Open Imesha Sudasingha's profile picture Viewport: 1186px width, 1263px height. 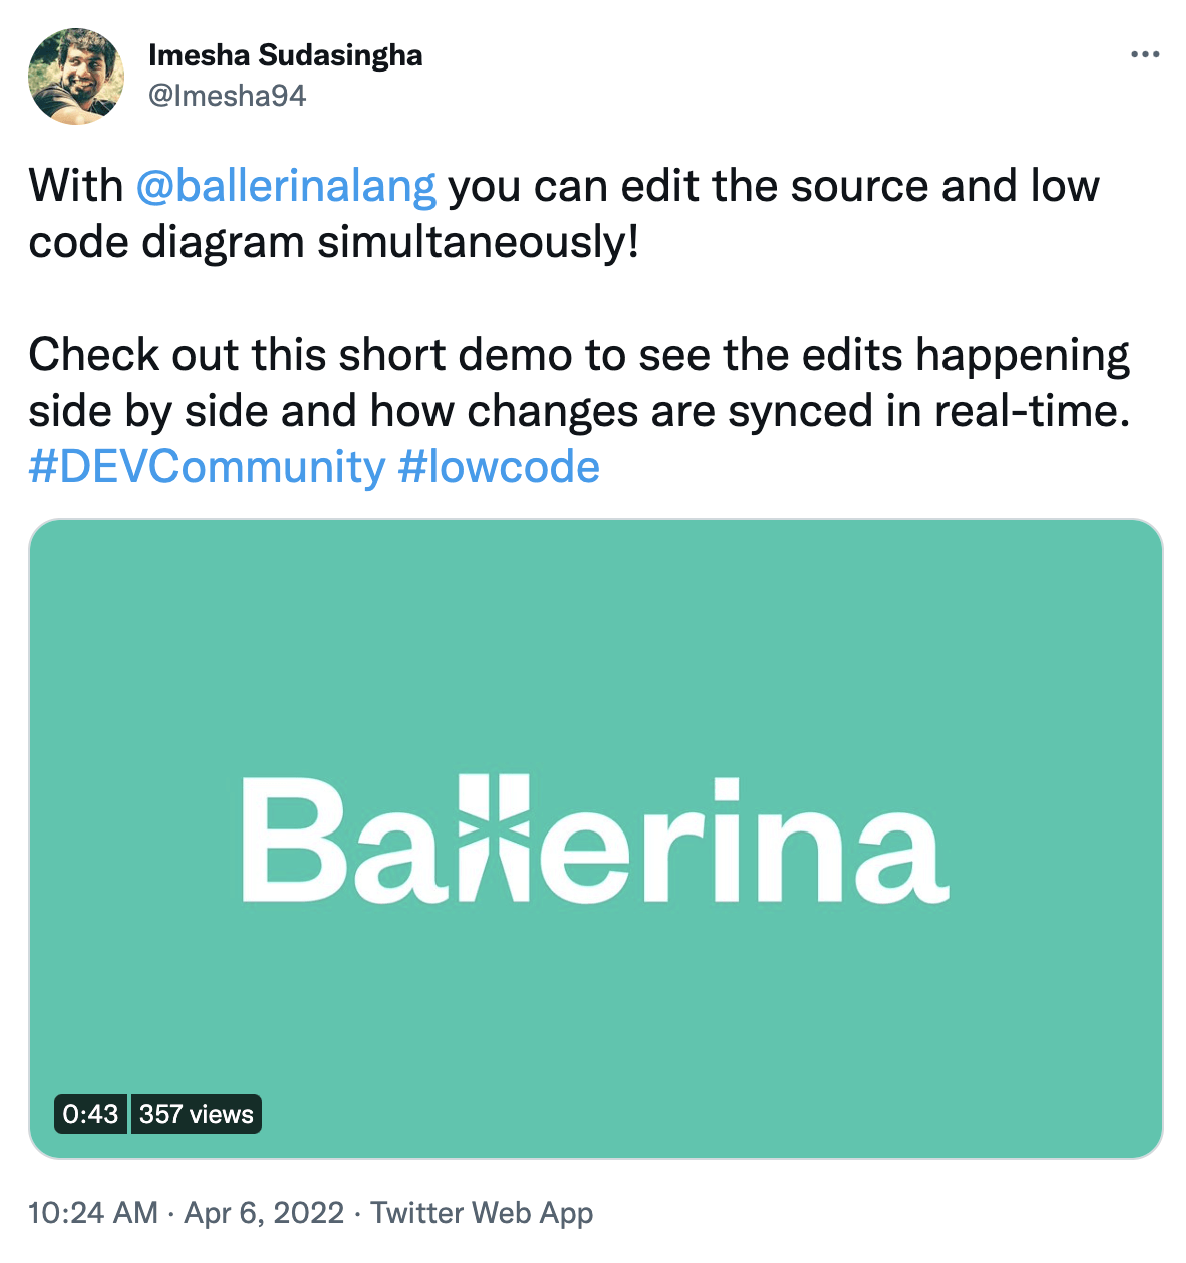point(76,76)
